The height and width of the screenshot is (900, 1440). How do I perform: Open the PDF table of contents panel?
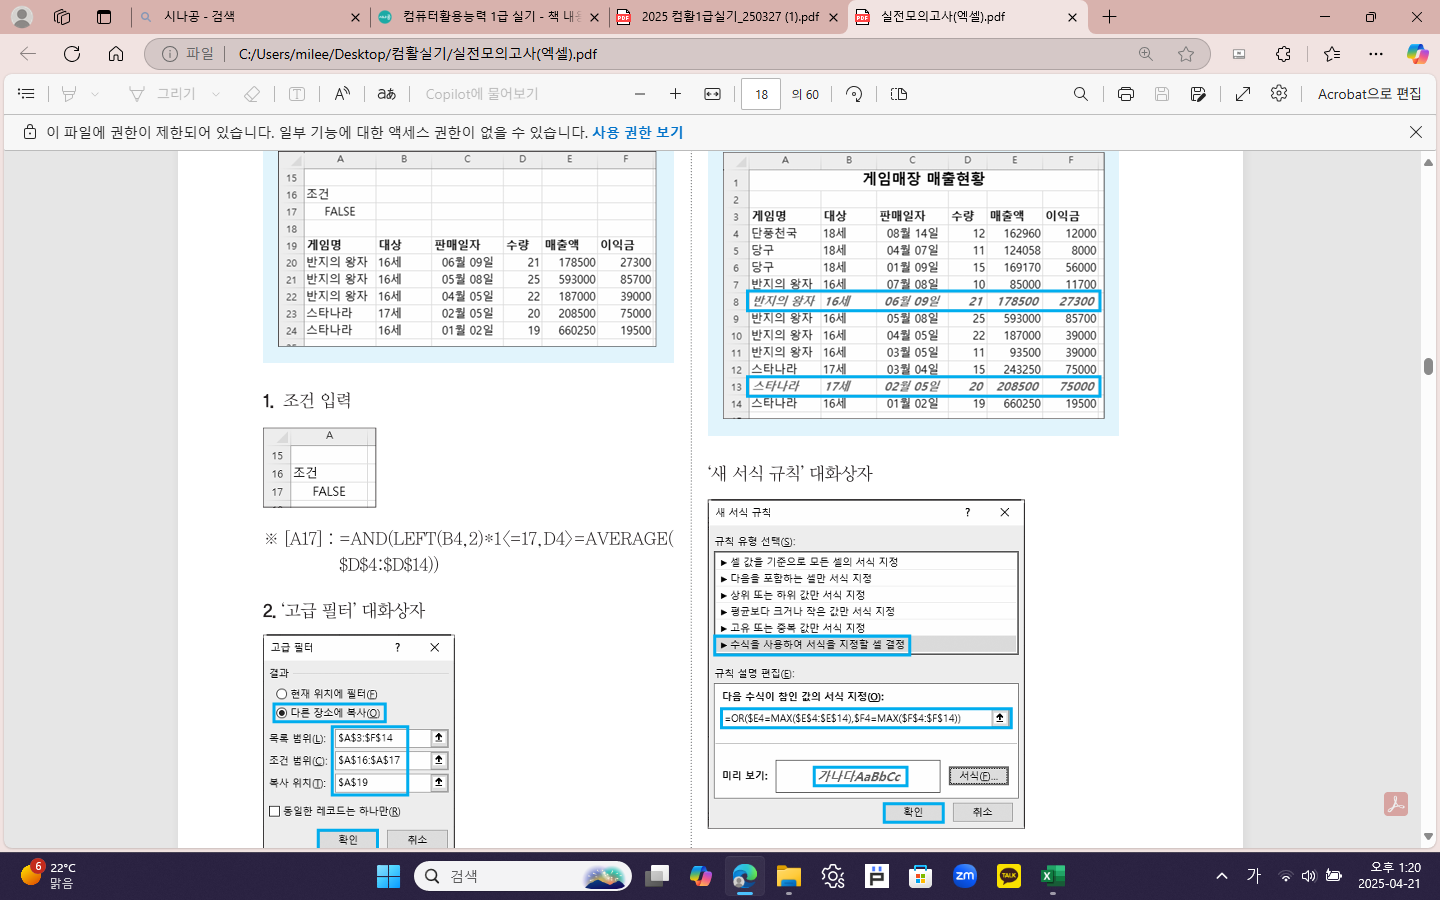click(x=27, y=94)
